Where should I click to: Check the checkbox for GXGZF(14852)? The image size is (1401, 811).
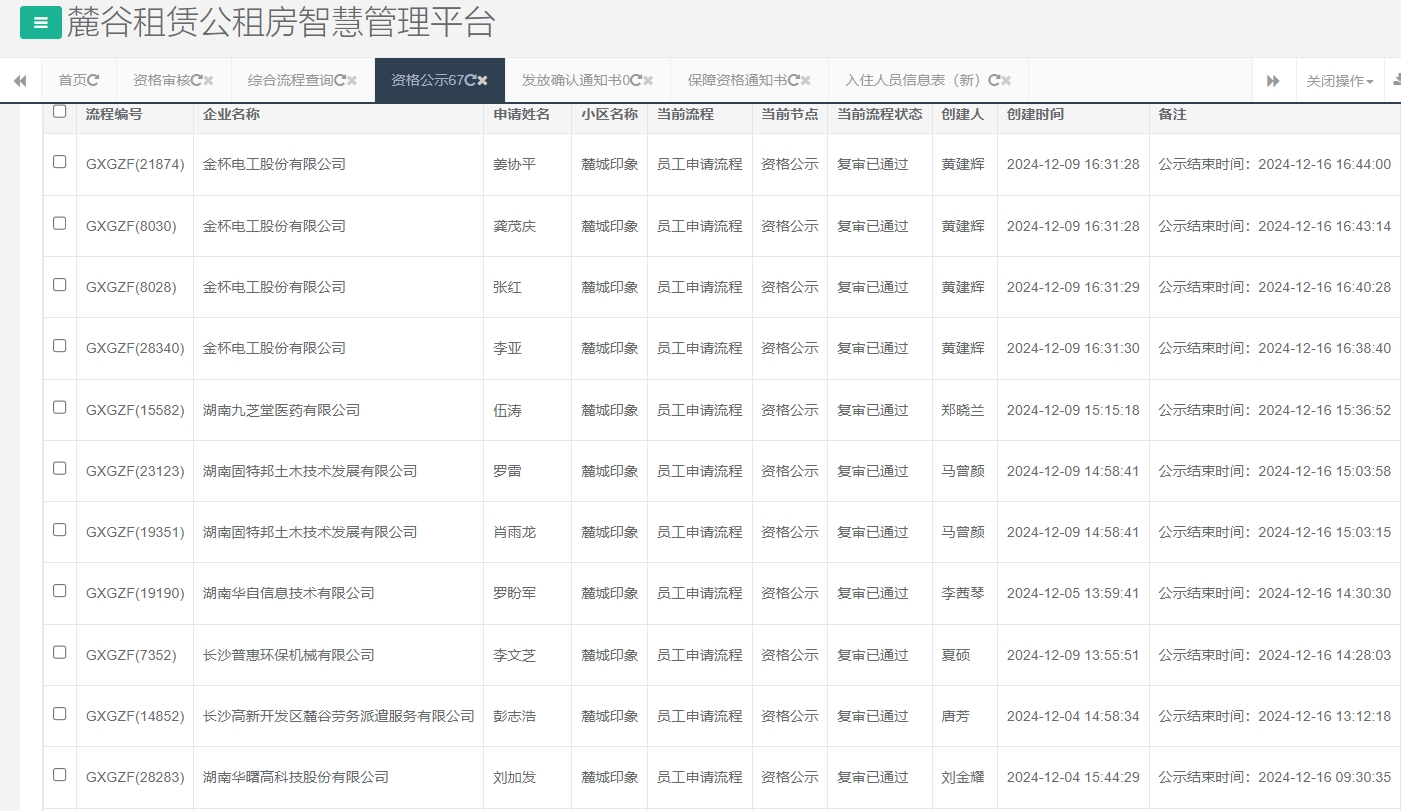(59, 715)
